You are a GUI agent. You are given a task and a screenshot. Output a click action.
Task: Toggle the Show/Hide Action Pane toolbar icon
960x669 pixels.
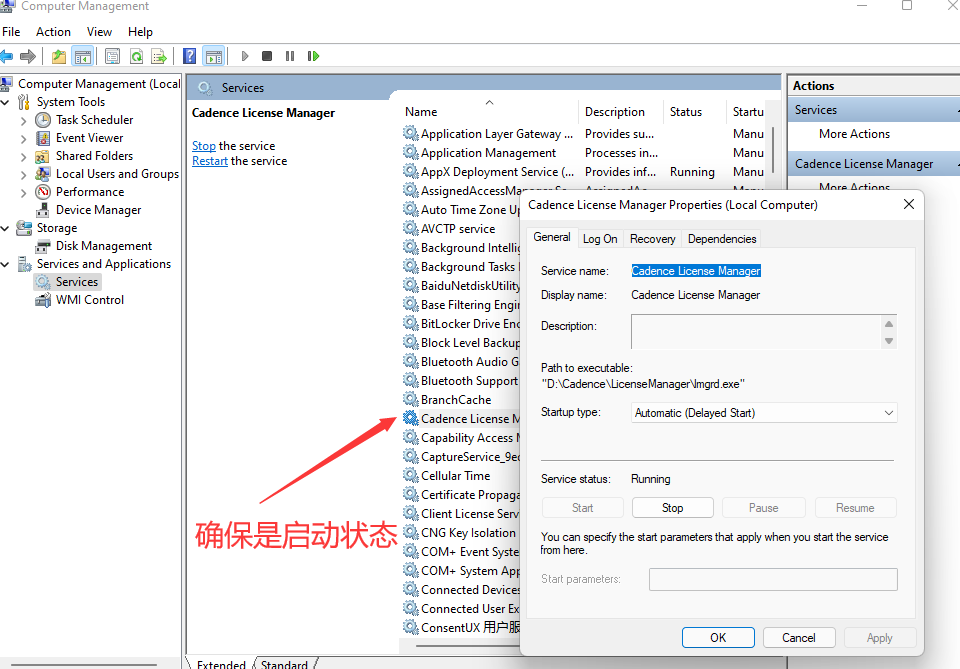point(214,56)
